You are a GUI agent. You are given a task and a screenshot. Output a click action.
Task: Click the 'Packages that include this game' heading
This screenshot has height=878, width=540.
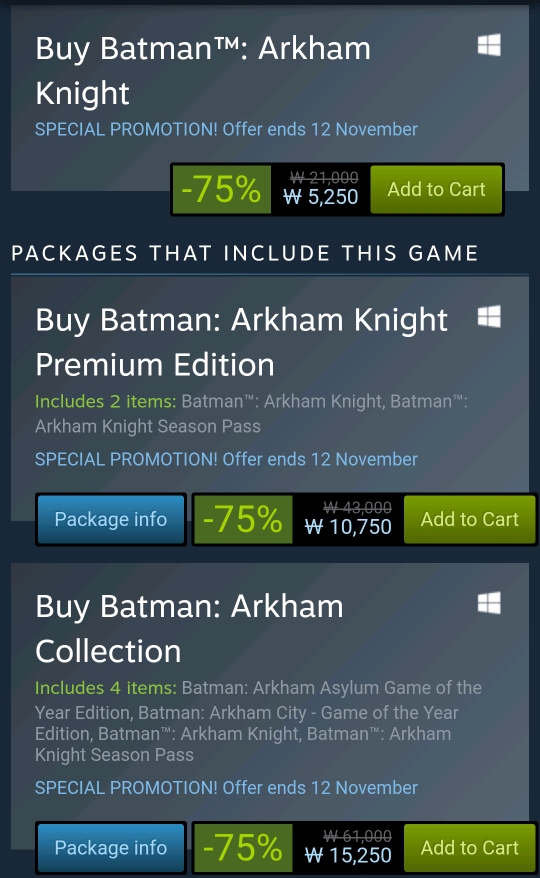[x=245, y=253]
